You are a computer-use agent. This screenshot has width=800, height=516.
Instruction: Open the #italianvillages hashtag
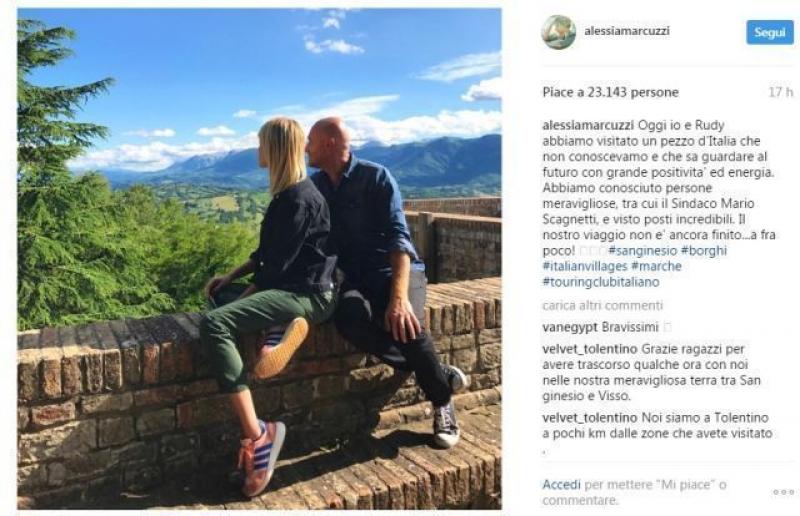click(x=585, y=266)
